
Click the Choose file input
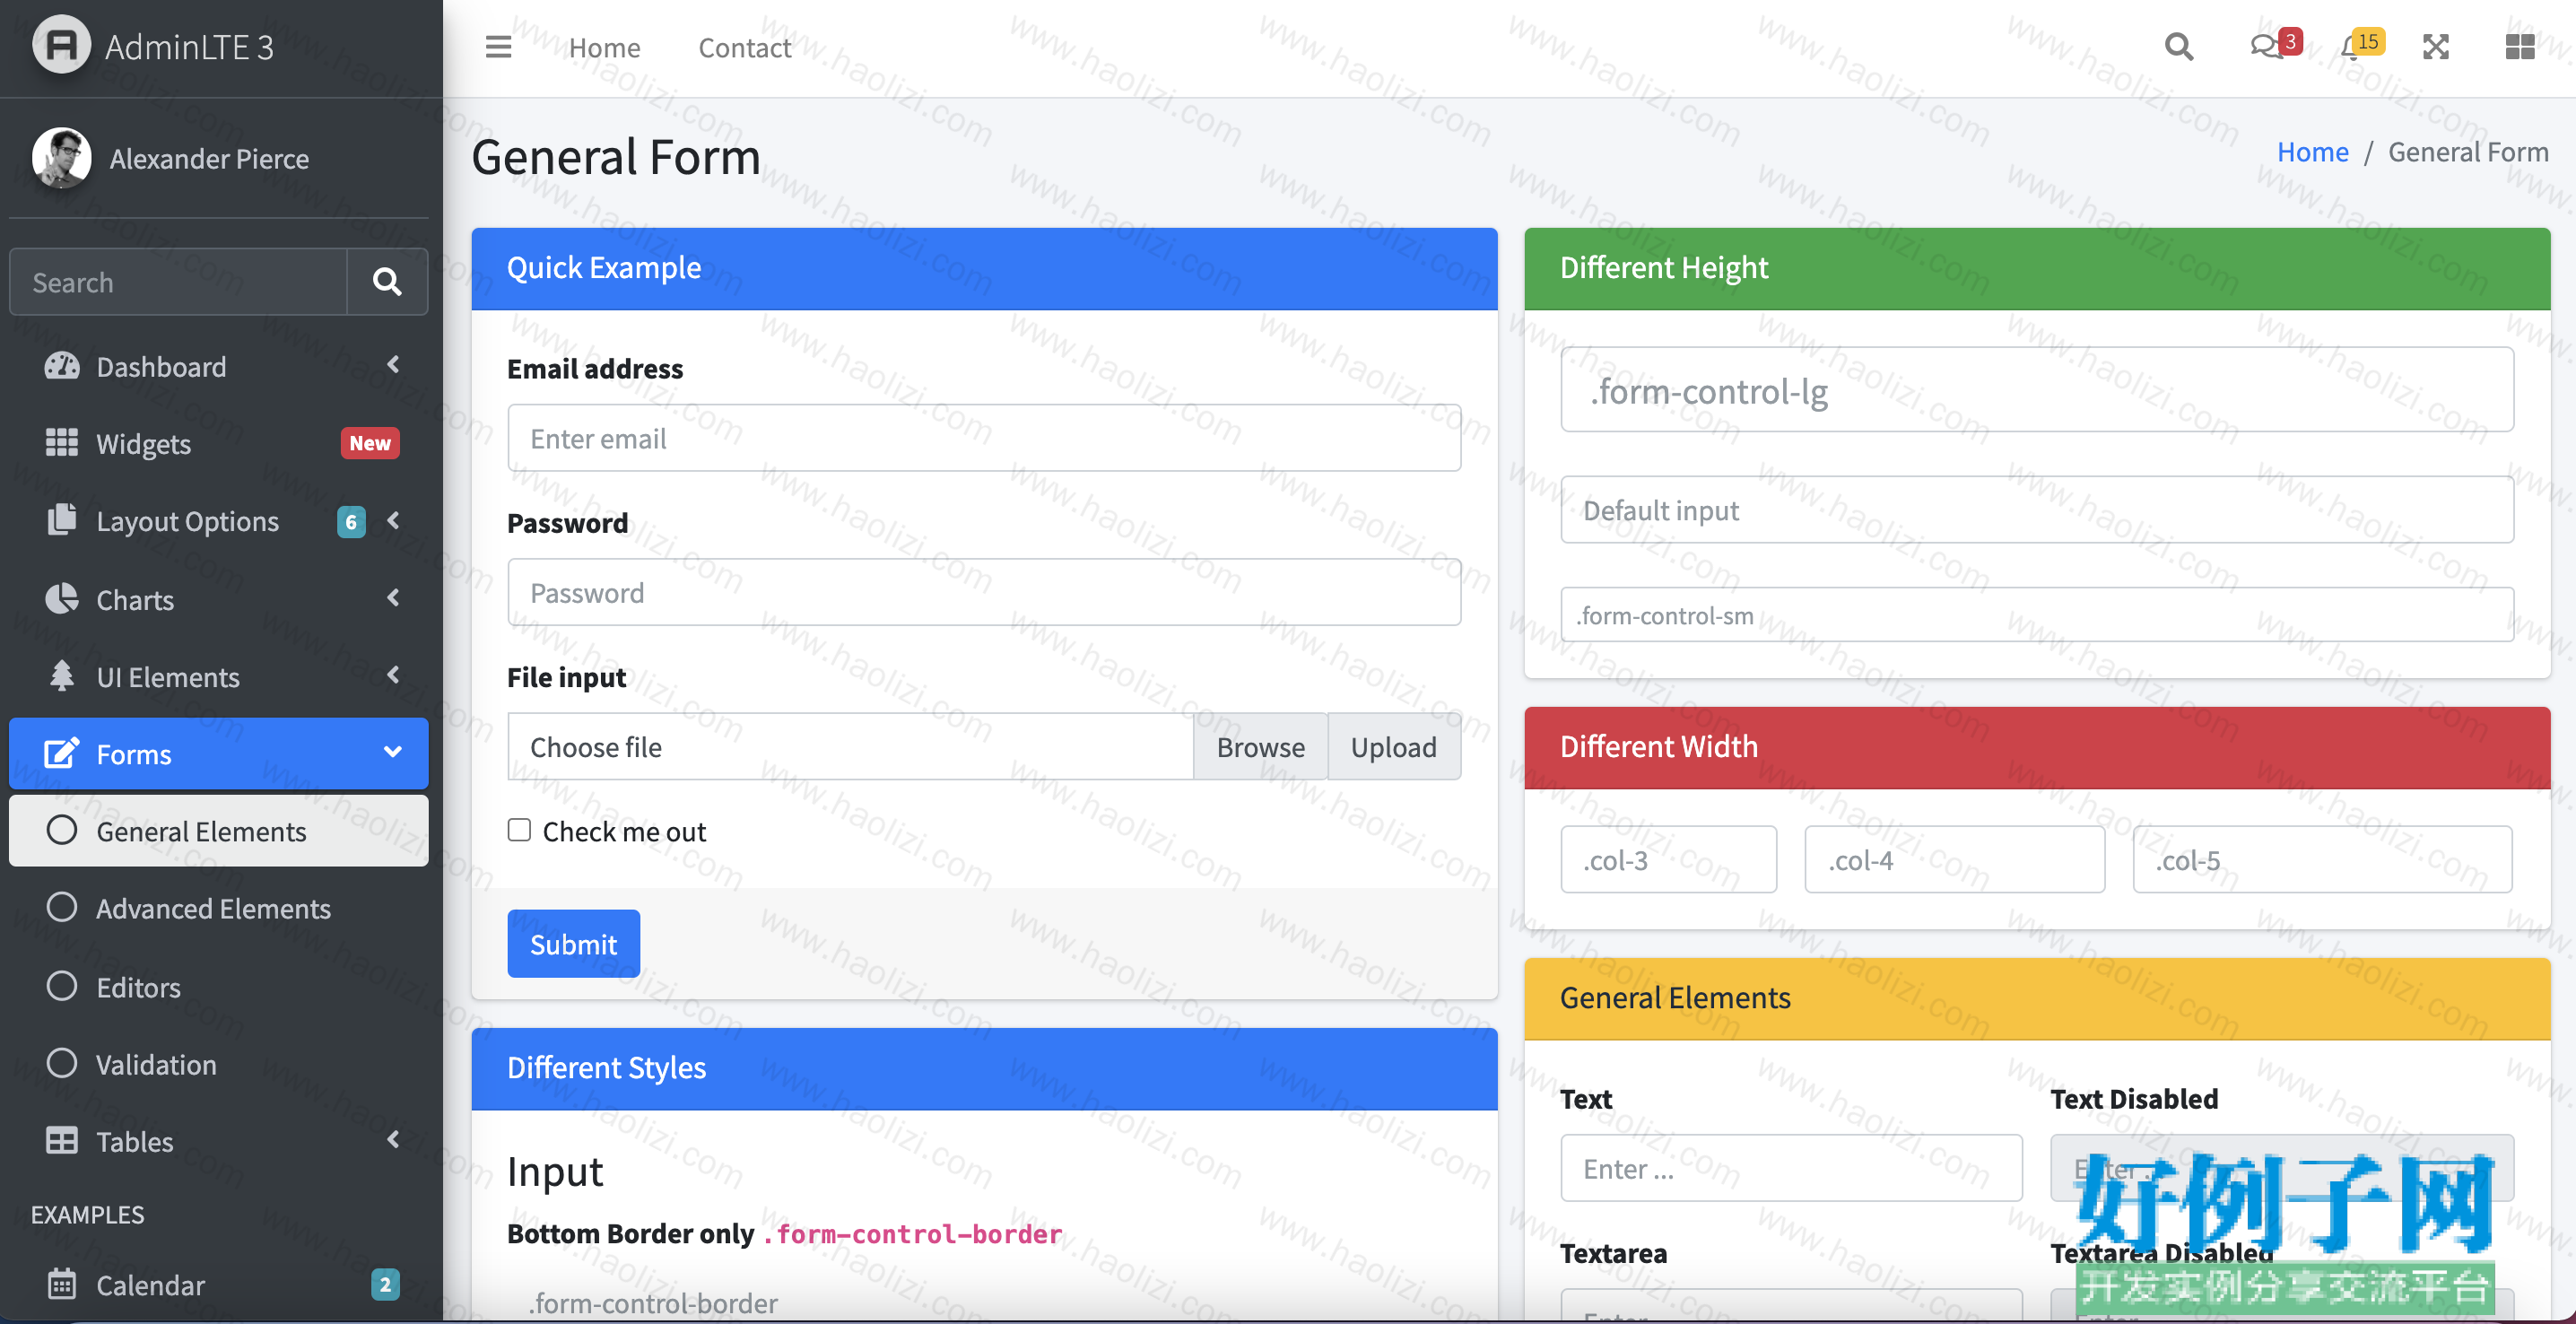[850, 746]
